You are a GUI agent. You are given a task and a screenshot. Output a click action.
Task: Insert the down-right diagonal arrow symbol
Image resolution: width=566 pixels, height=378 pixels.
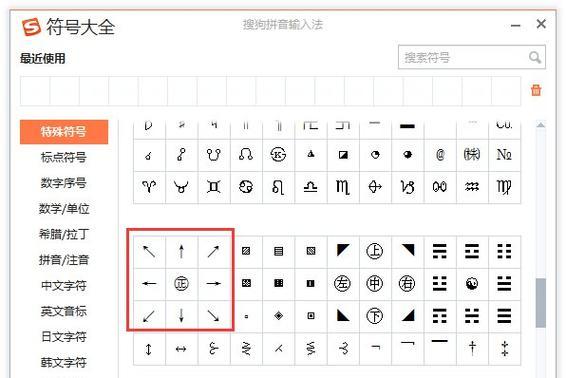214,316
